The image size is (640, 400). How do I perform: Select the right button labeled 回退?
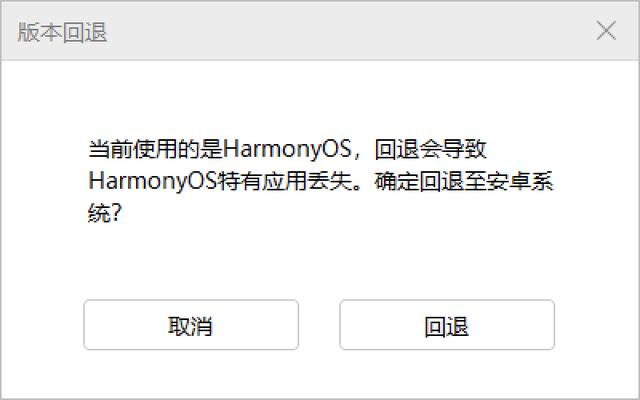447,325
